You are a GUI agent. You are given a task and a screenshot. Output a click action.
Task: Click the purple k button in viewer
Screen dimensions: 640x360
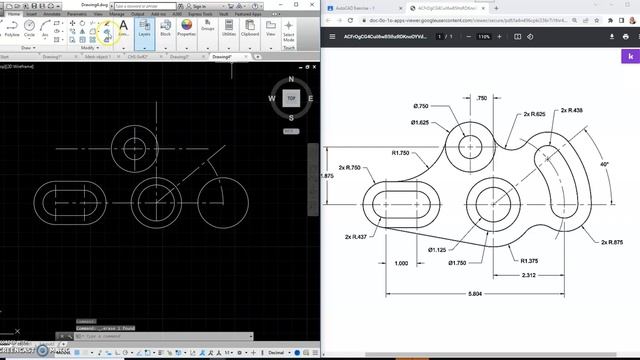[630, 56]
